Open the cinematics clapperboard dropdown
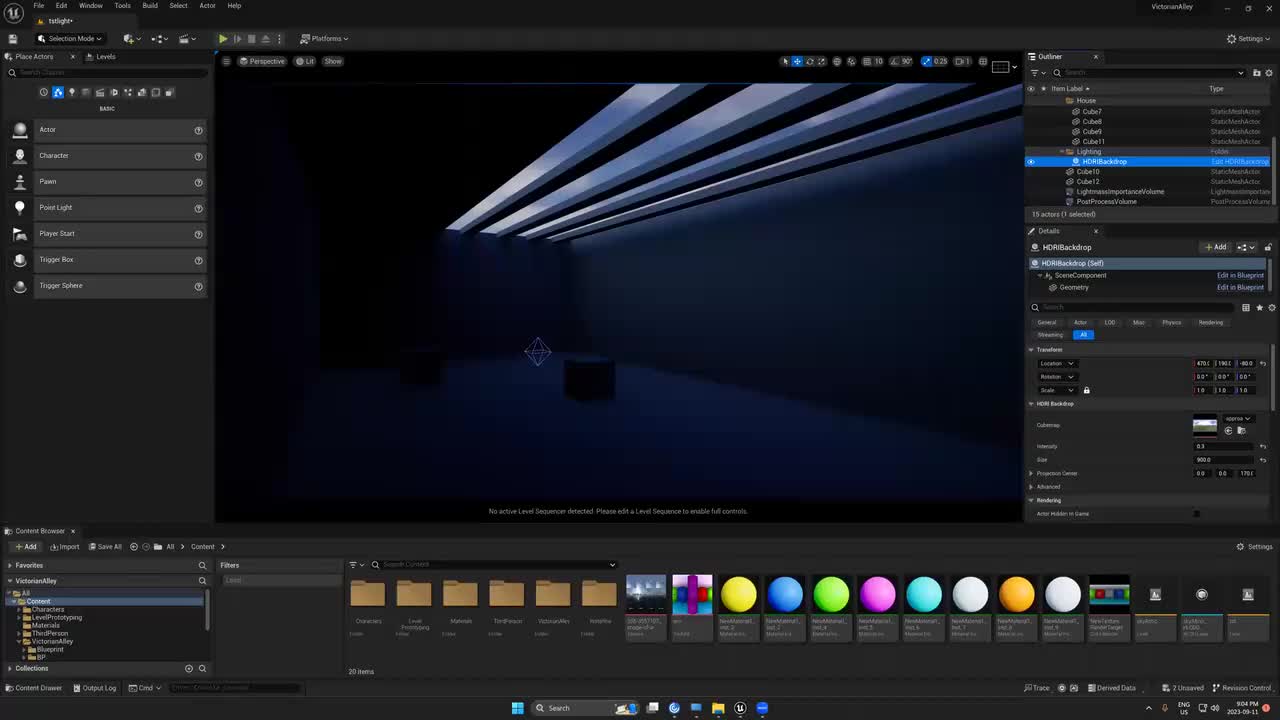 point(187,38)
